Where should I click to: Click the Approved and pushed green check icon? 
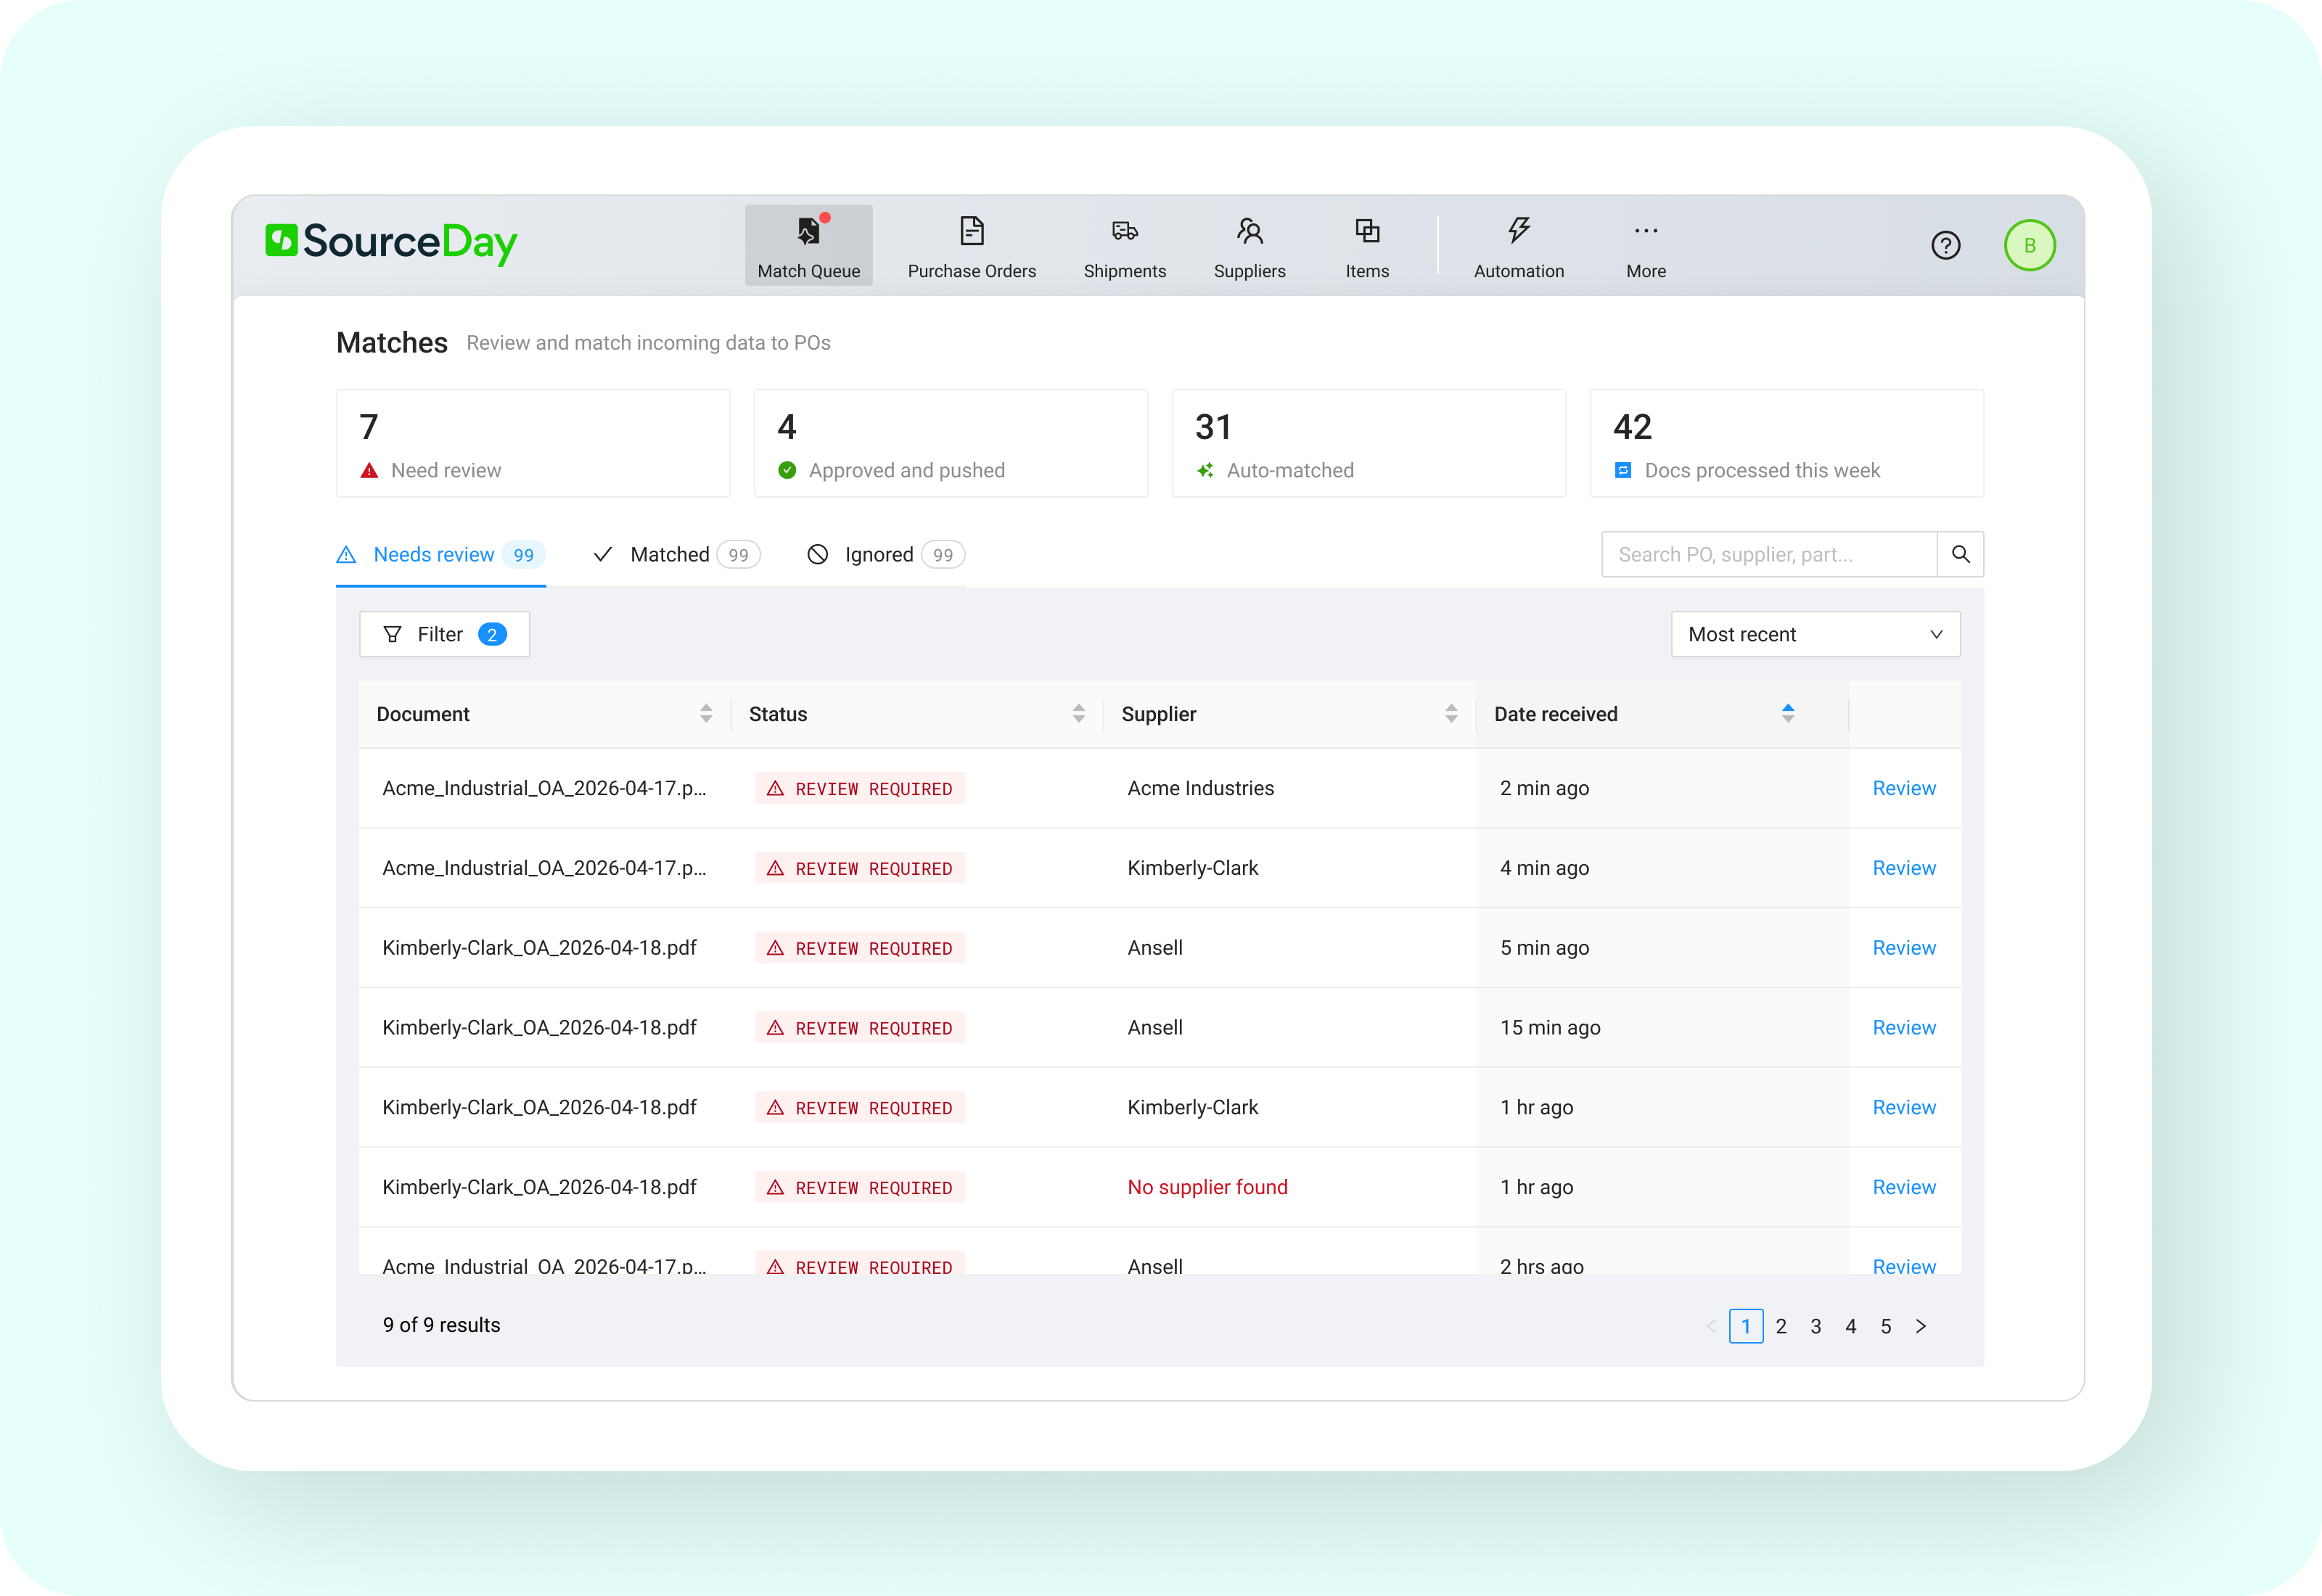(x=787, y=470)
